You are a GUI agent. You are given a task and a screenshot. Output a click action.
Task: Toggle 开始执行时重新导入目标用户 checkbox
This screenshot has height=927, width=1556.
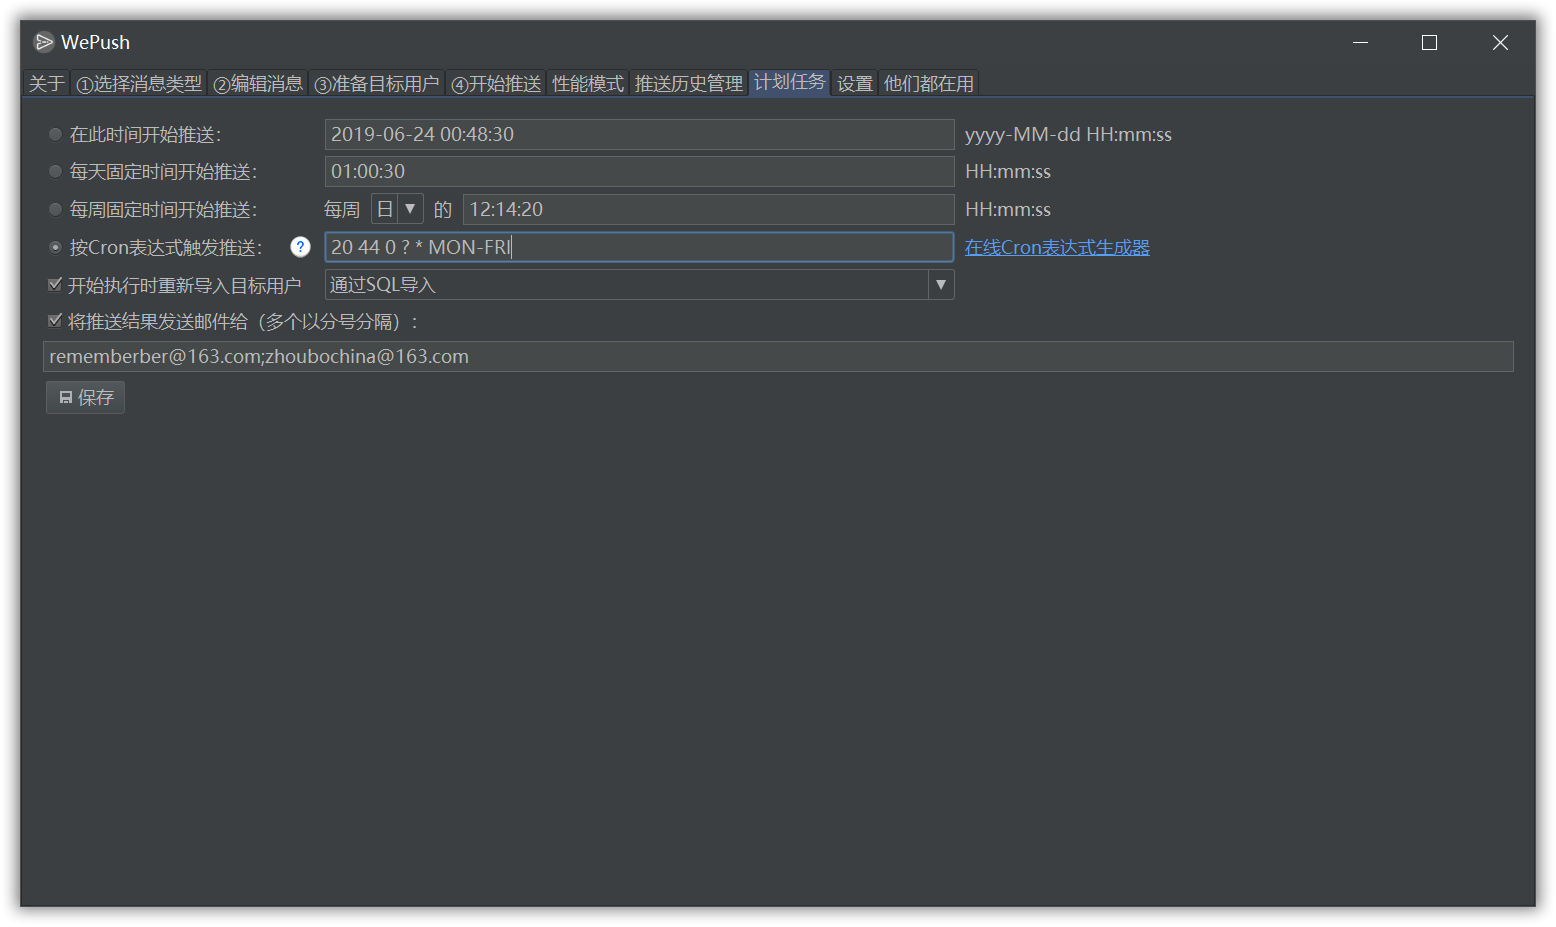coord(55,285)
